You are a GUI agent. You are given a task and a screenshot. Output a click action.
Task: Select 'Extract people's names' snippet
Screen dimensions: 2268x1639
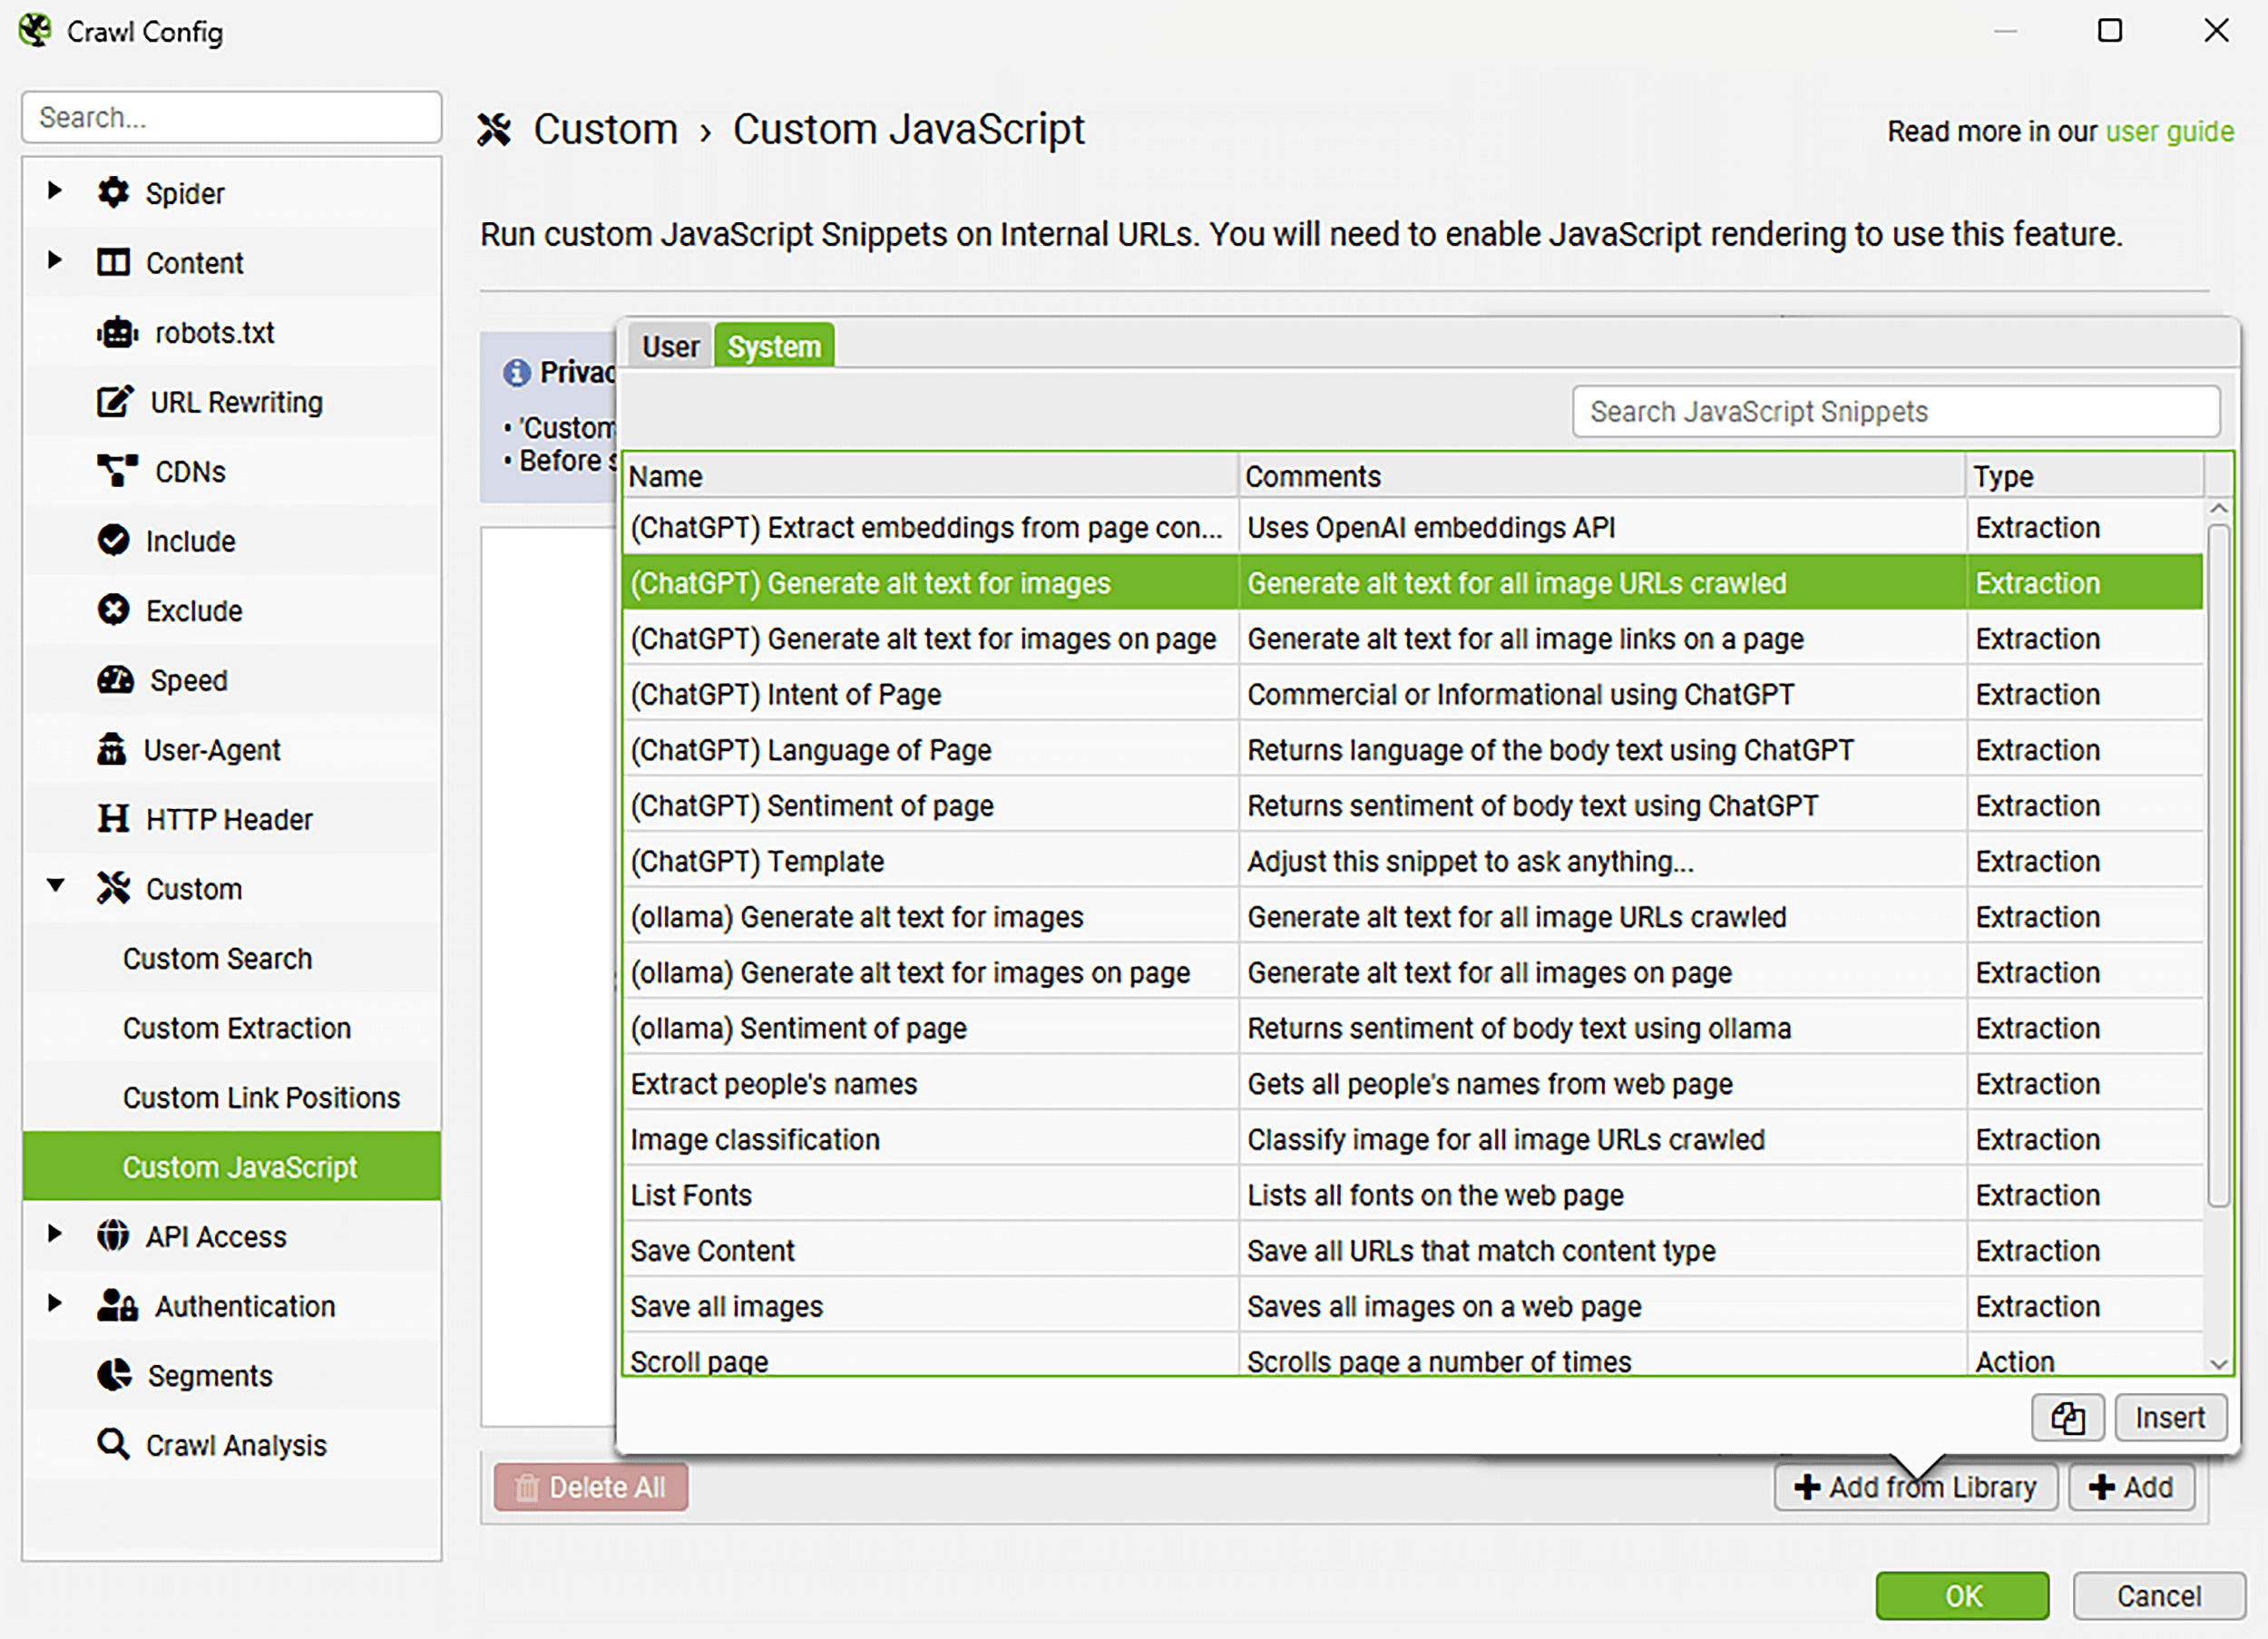click(1414, 1084)
